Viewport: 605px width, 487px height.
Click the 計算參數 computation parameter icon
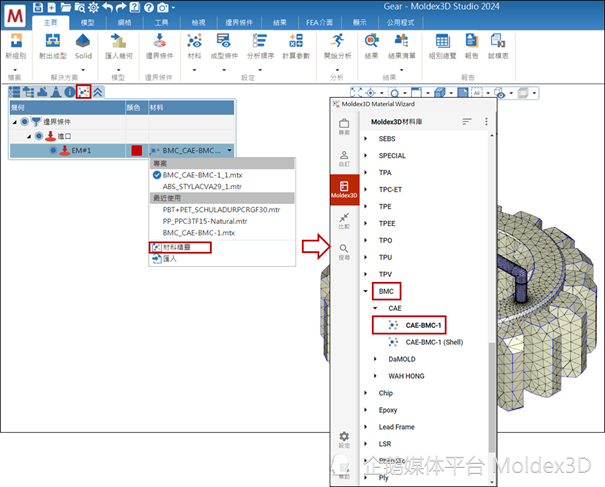[296, 41]
